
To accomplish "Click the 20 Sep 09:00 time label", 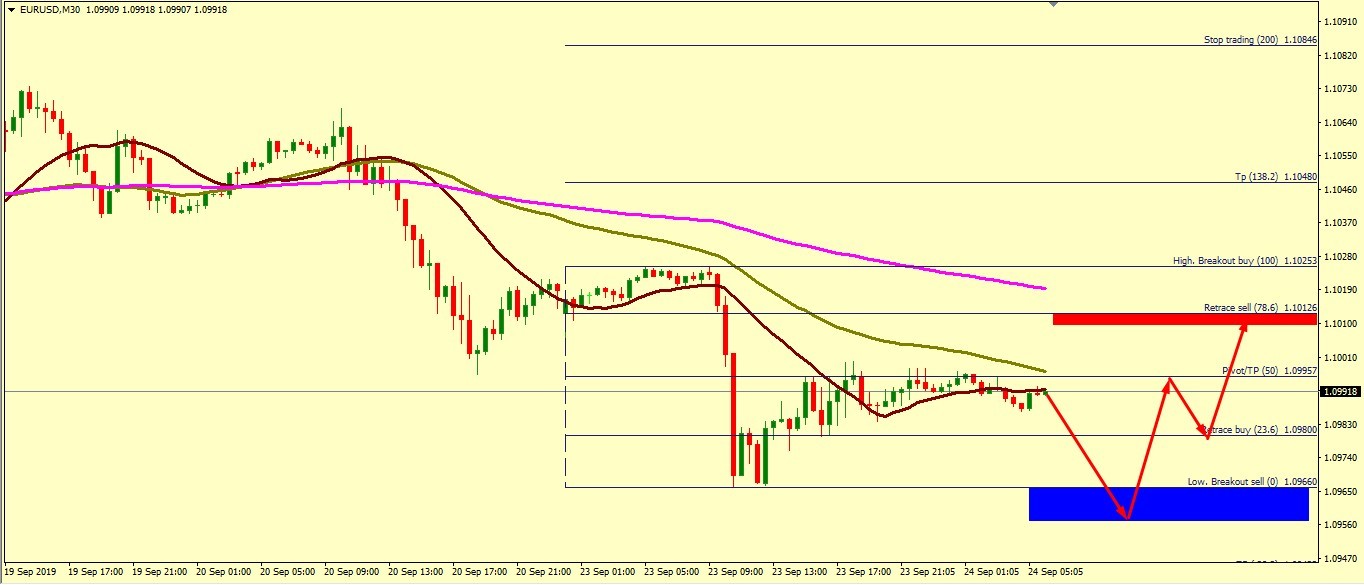I will point(353,573).
